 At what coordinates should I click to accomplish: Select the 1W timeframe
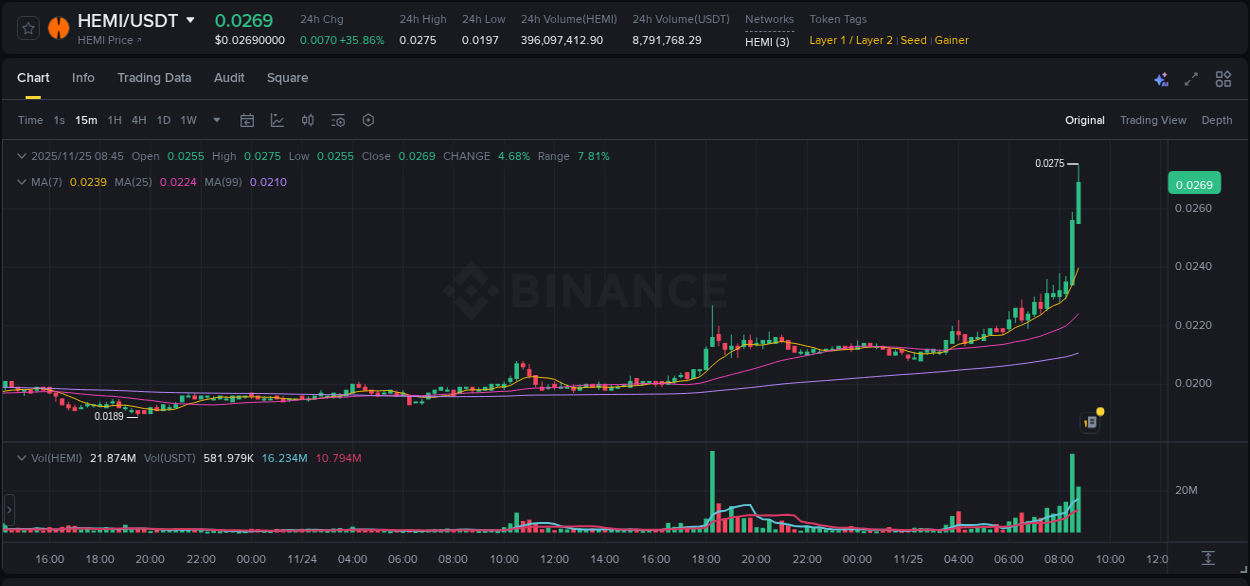point(188,119)
